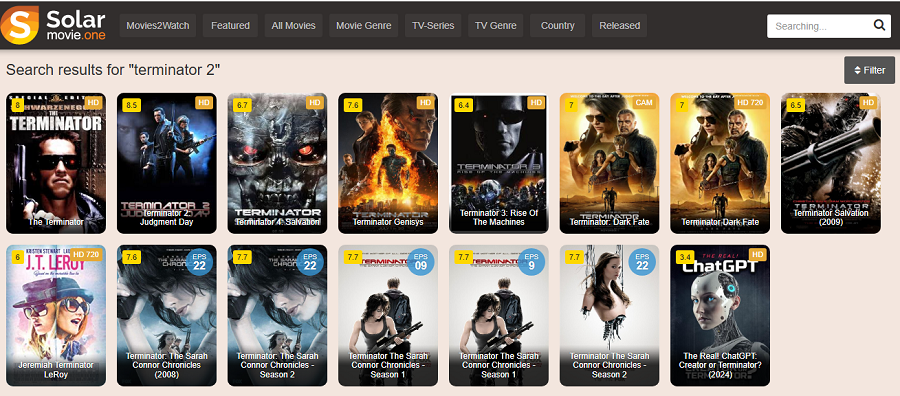This screenshot has height=396, width=900.
Task: Click the 6.5 rating badge
Action: pyautogui.click(x=796, y=106)
